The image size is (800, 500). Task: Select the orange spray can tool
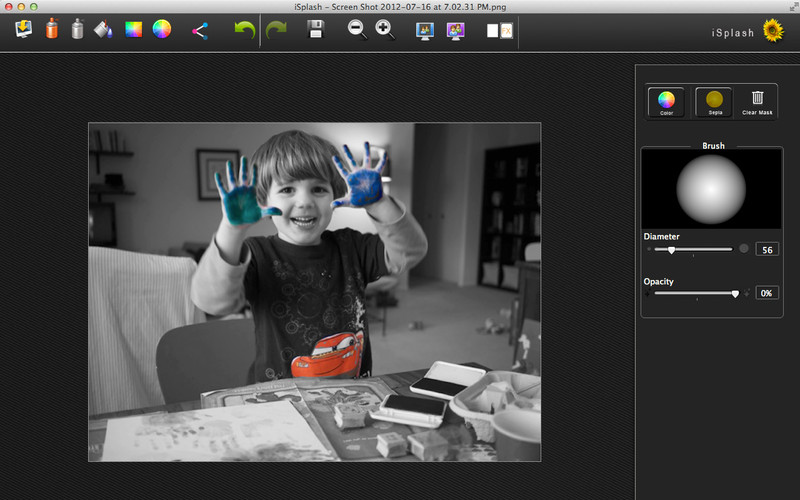click(52, 29)
